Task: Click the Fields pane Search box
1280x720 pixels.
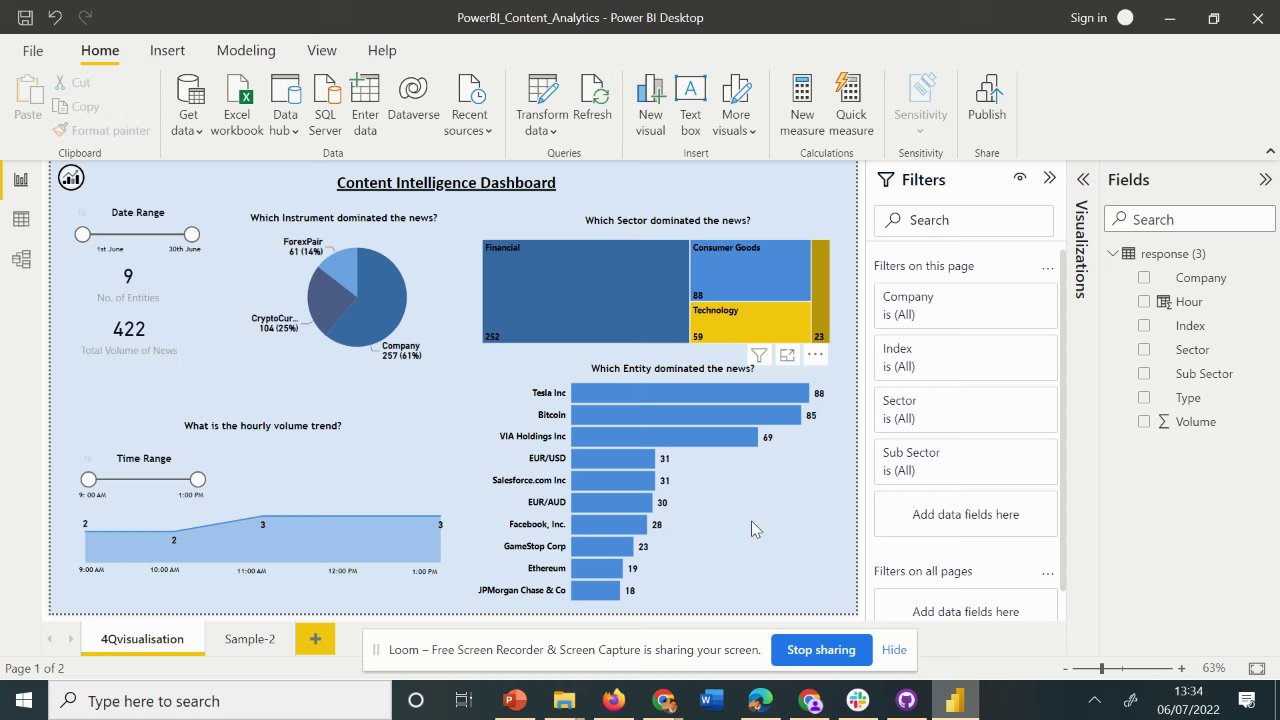Action: tap(1190, 220)
